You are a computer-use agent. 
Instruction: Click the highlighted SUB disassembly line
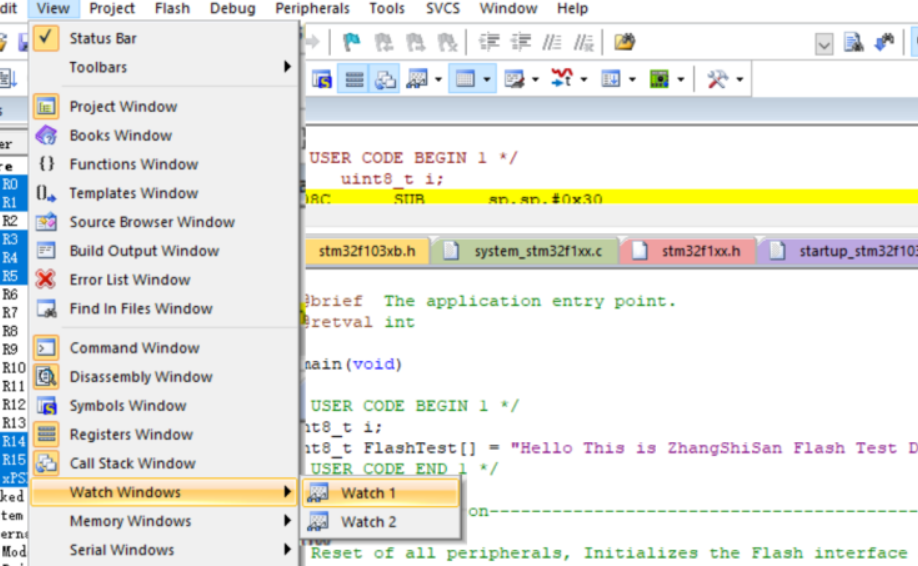[x=611, y=197]
